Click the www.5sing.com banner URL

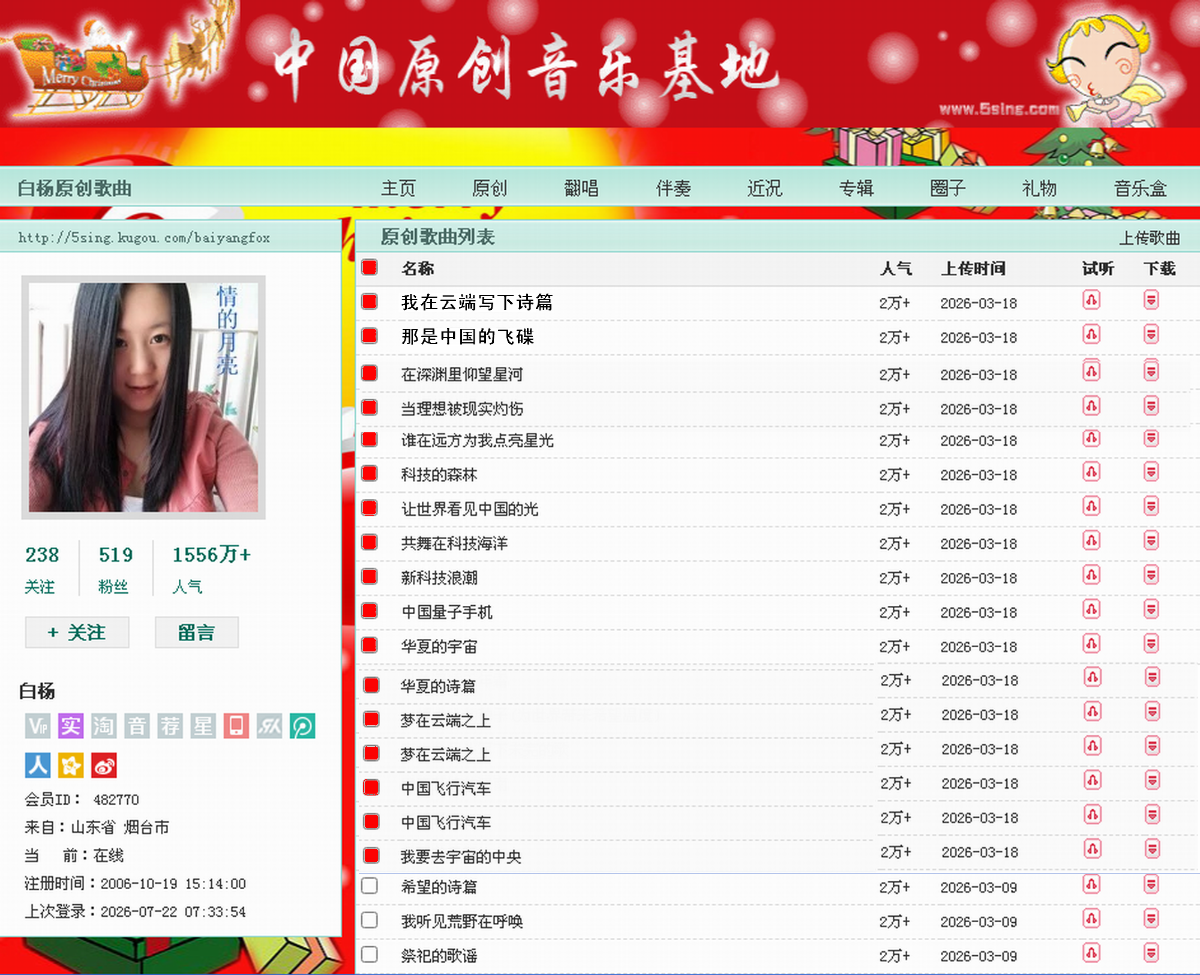[x=998, y=109]
